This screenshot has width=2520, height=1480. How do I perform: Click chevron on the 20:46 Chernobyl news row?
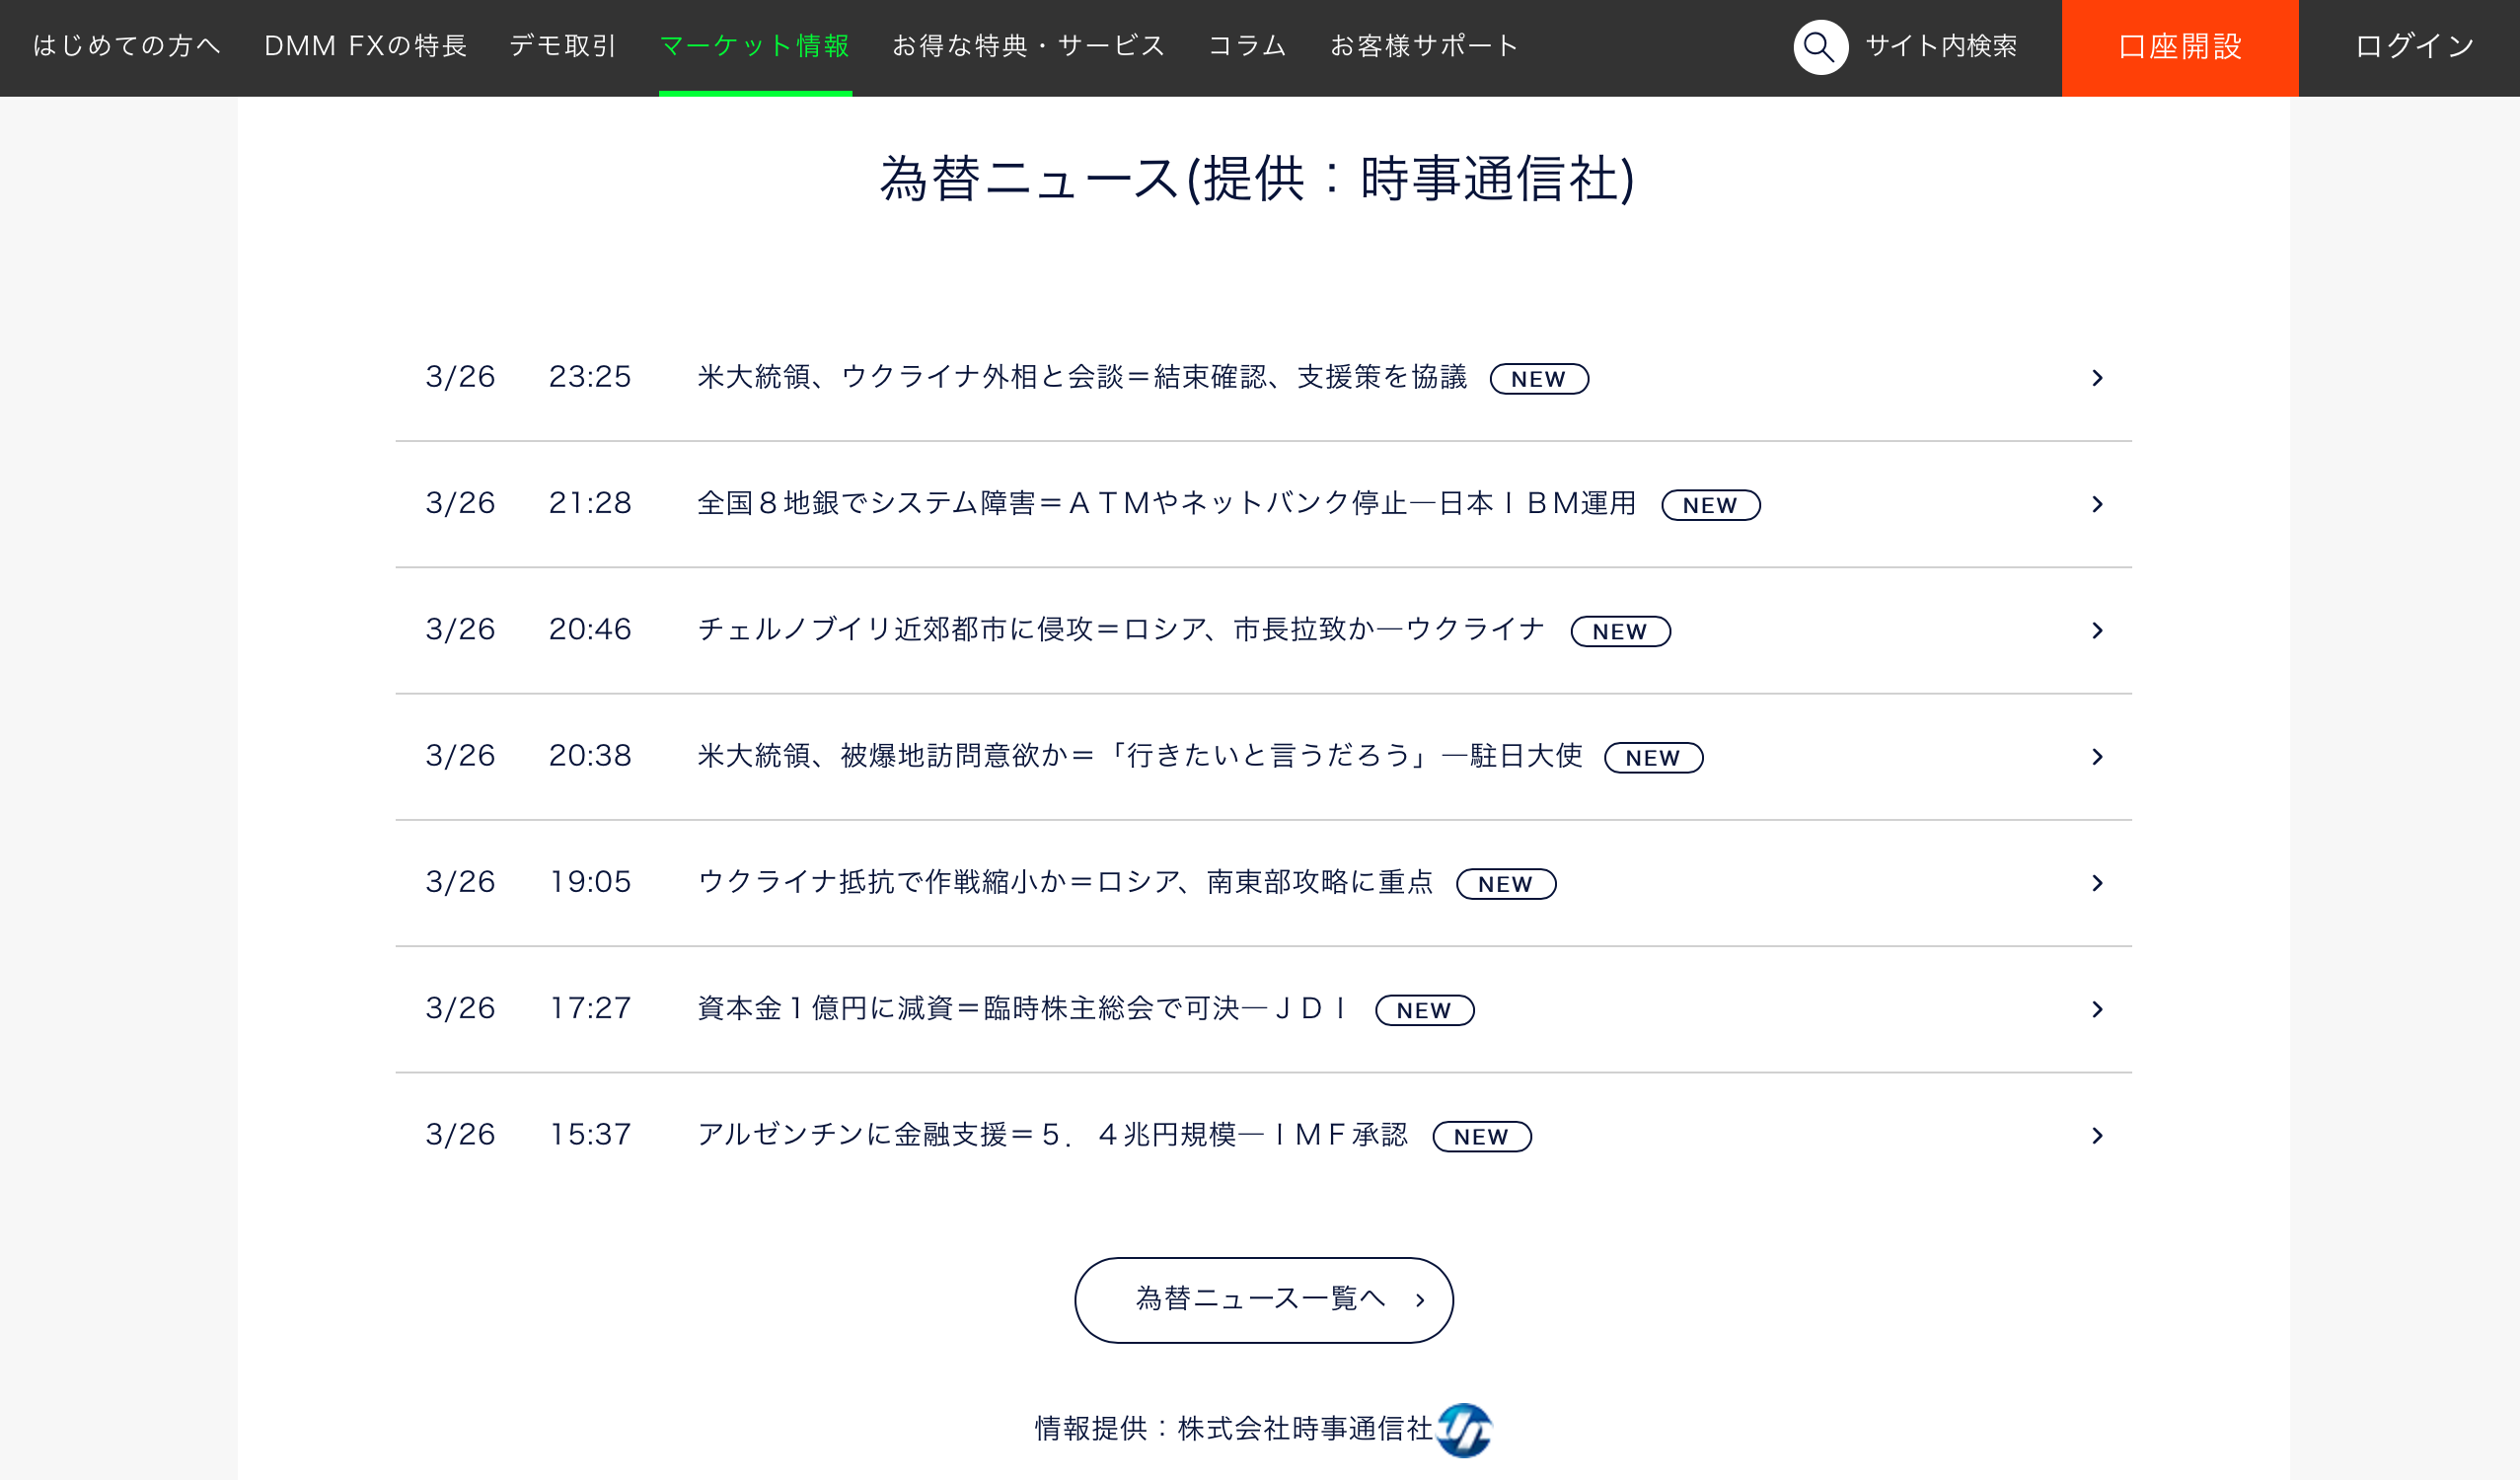click(2097, 631)
